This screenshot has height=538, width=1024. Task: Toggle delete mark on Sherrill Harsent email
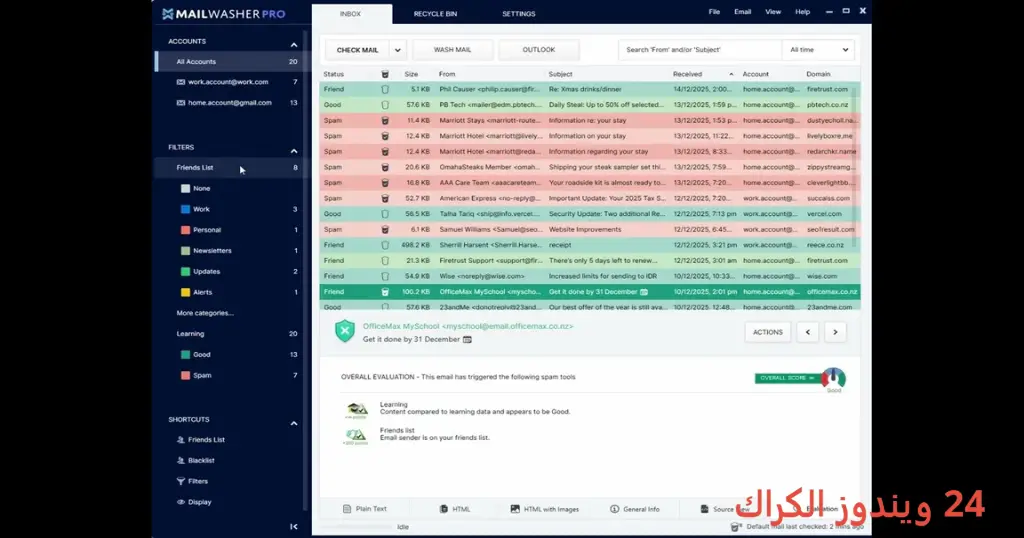pos(385,245)
